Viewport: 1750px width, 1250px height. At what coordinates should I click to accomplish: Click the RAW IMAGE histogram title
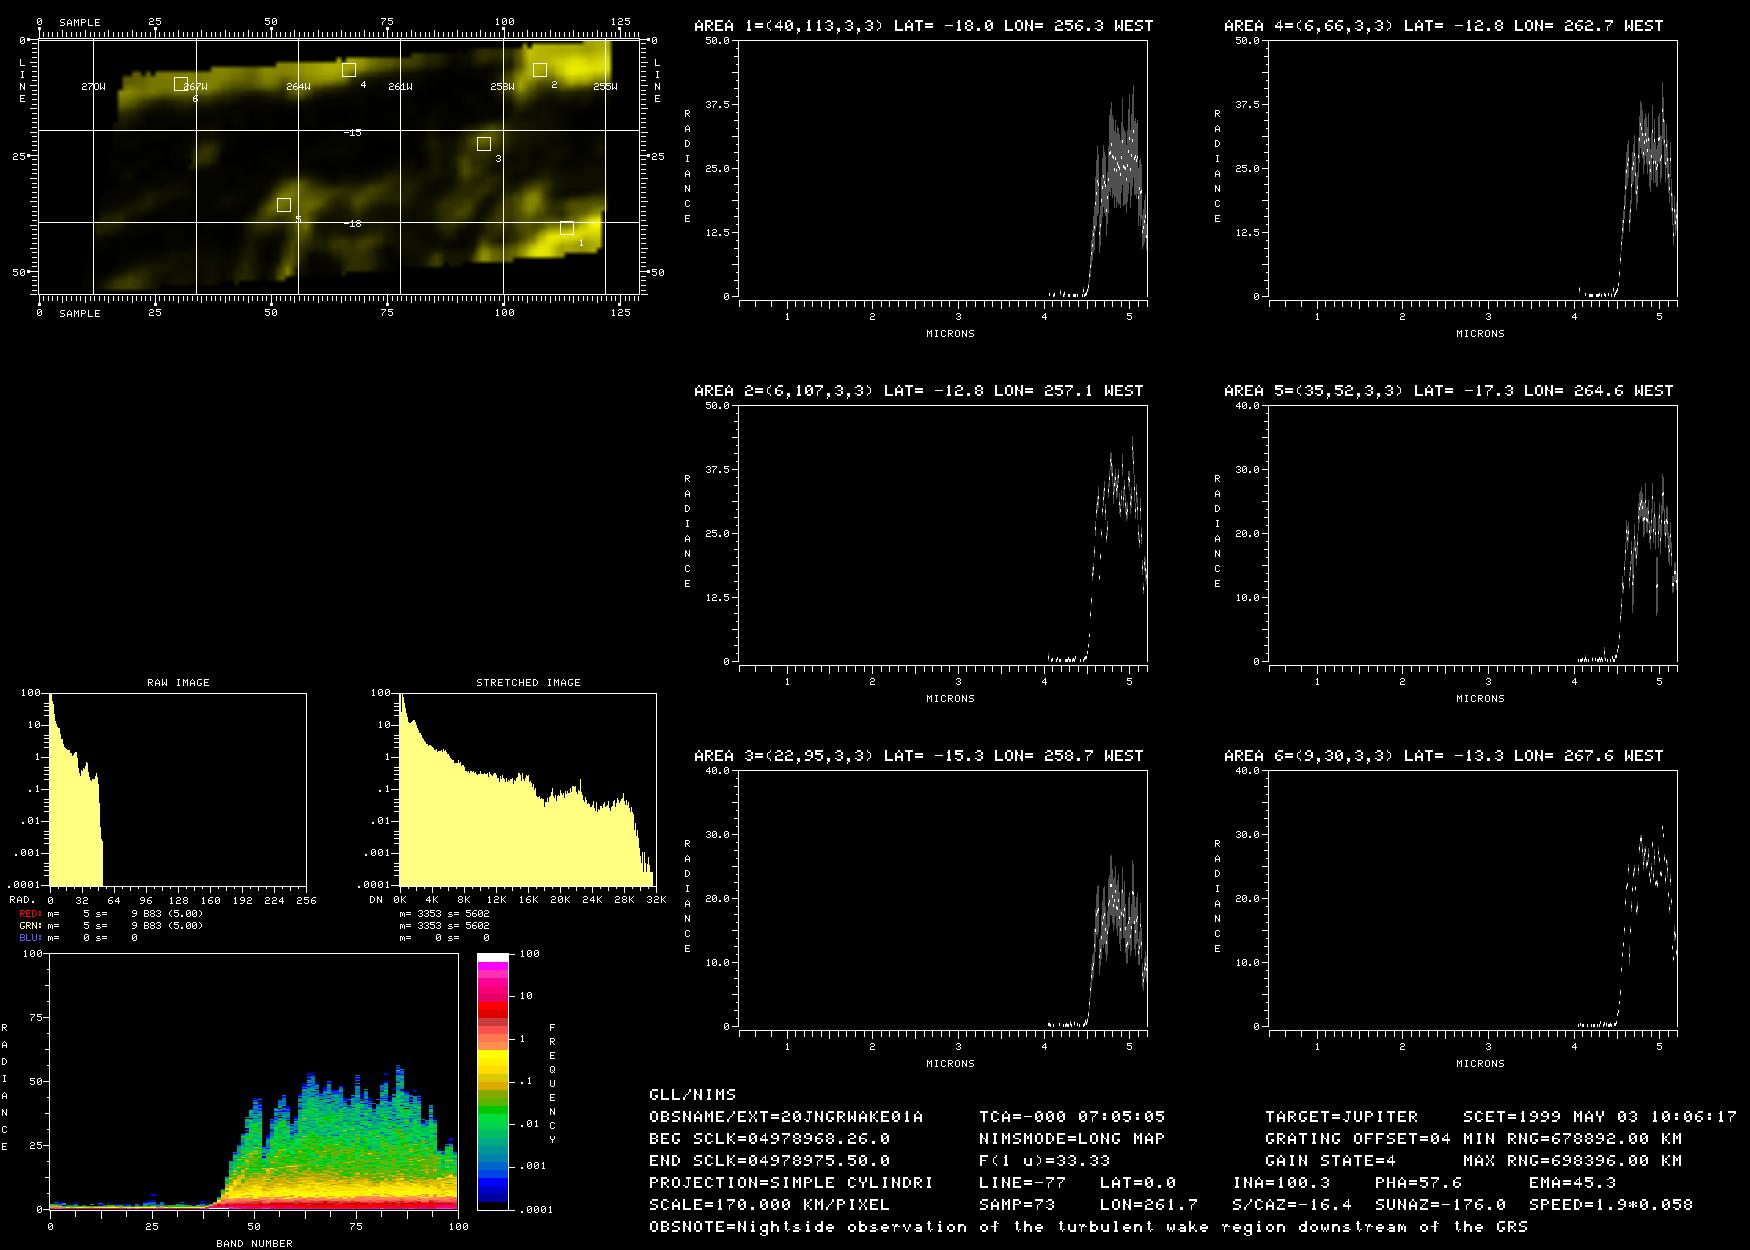click(x=178, y=682)
